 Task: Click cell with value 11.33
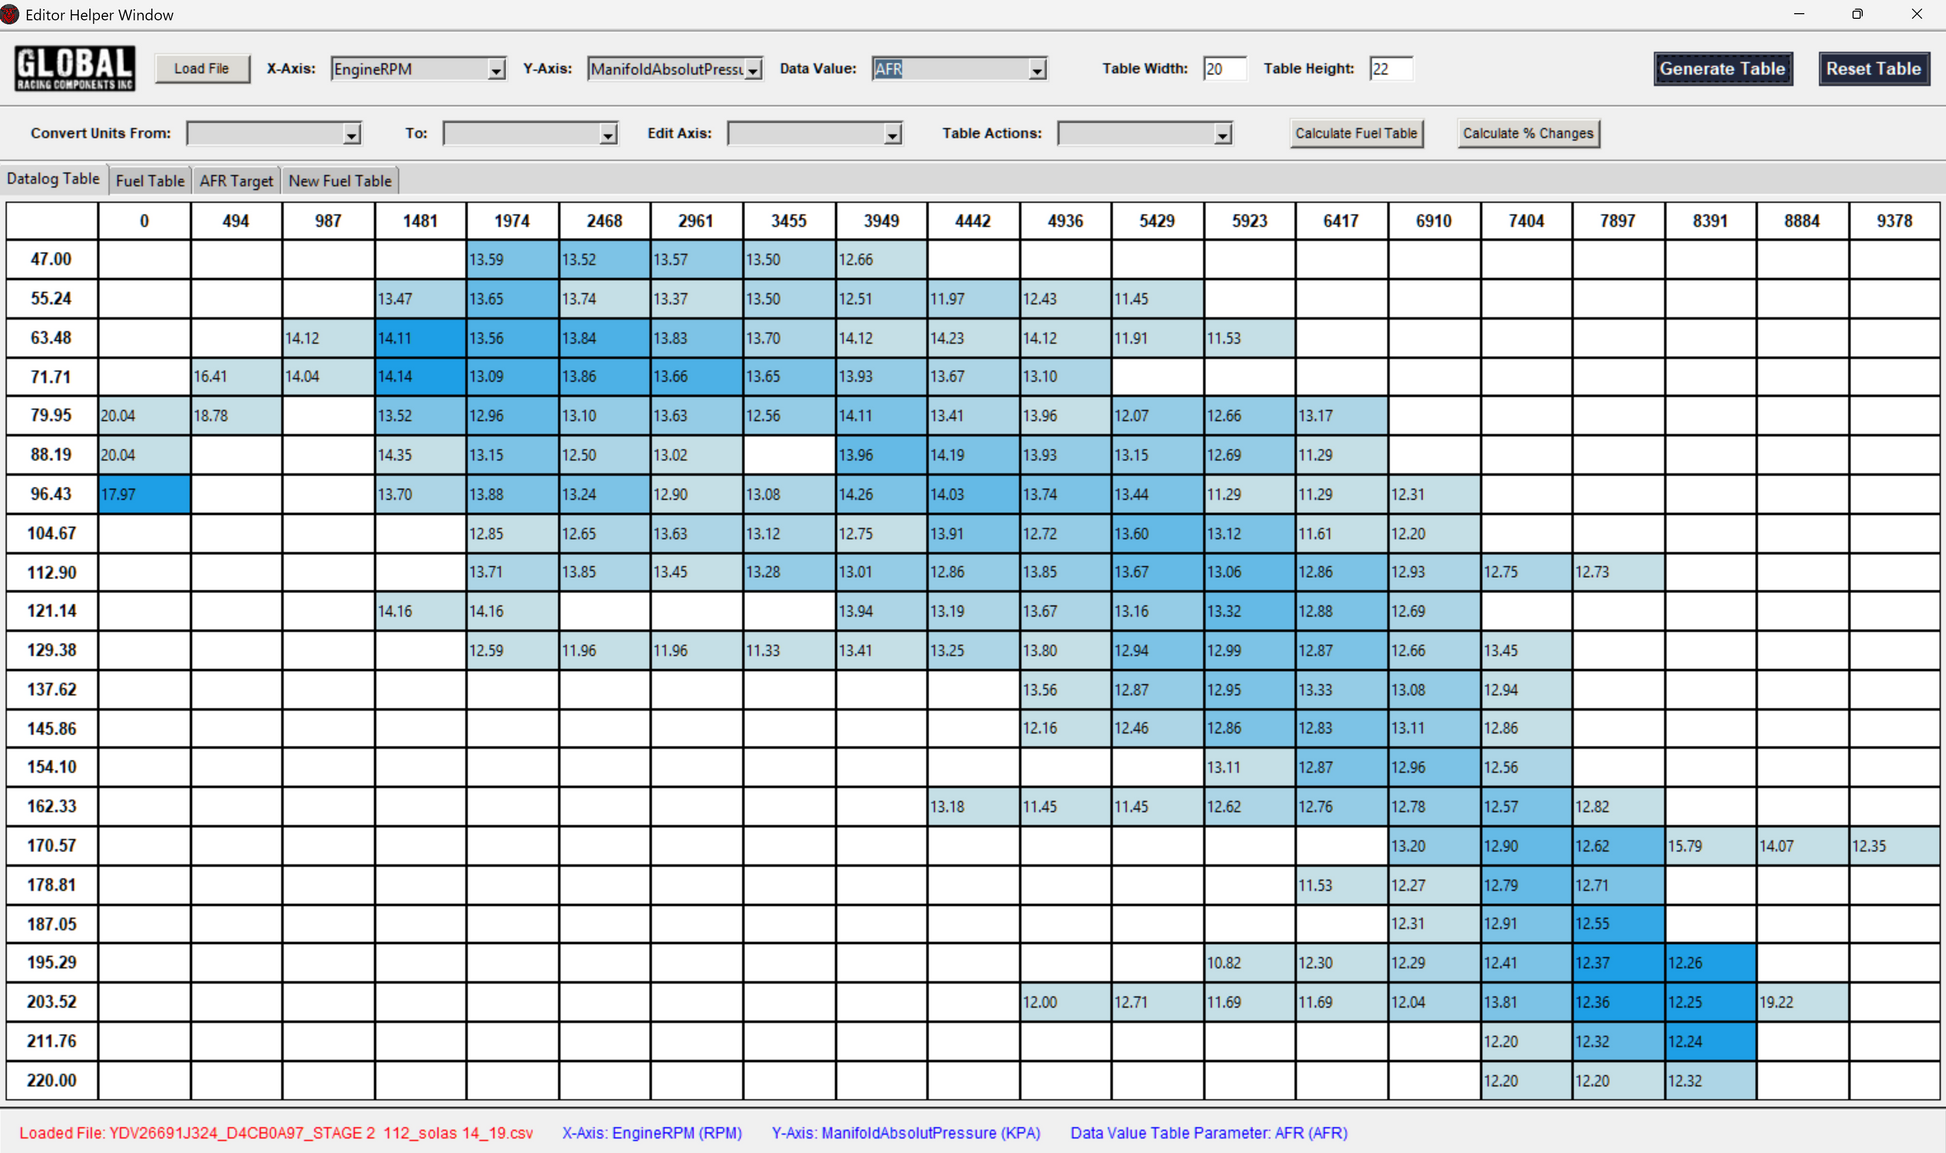pyautogui.click(x=789, y=650)
